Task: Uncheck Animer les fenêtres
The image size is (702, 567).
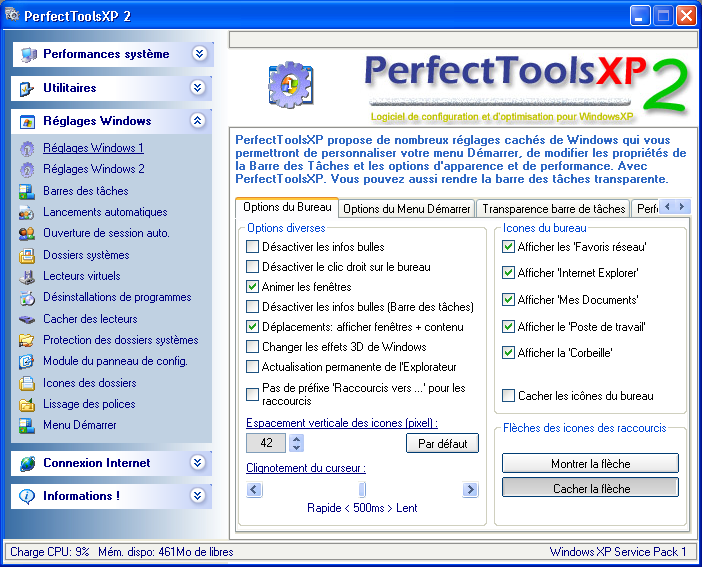Action: click(253, 287)
